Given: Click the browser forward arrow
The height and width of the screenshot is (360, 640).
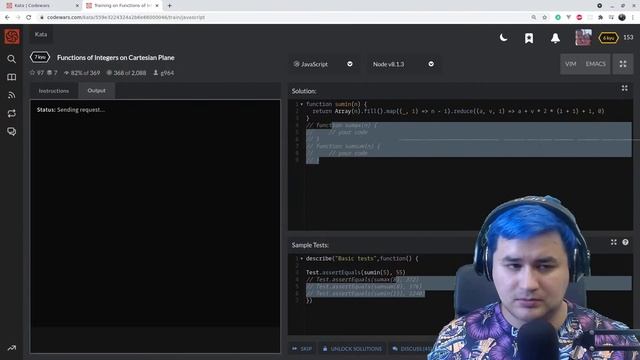Looking at the screenshot, I should (x=18, y=18).
